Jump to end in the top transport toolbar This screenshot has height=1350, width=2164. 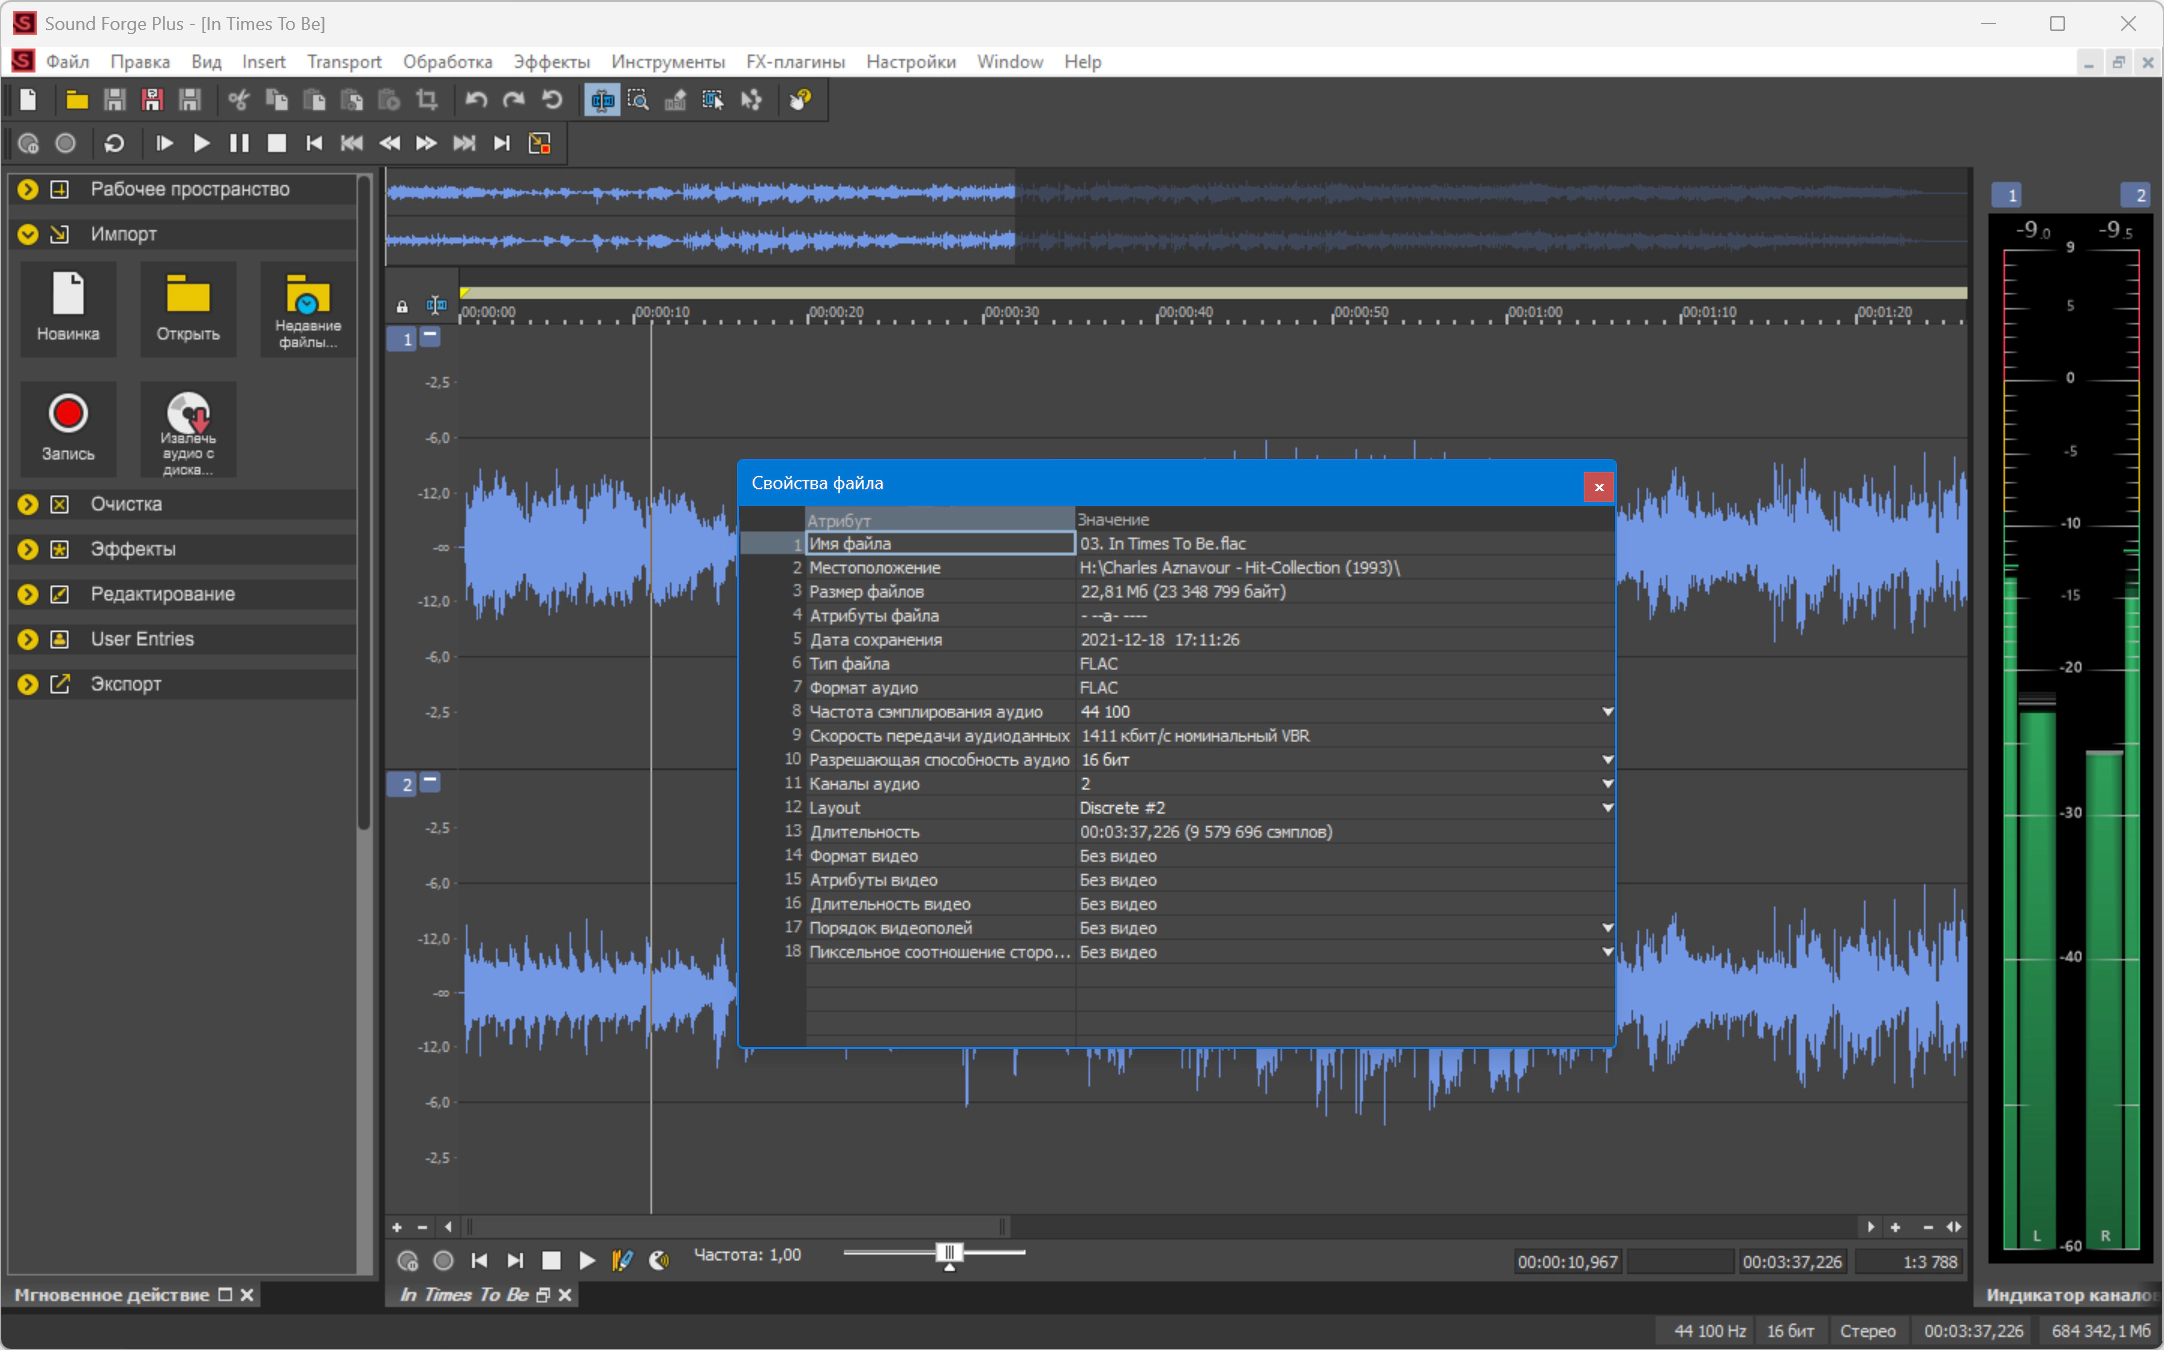[502, 144]
